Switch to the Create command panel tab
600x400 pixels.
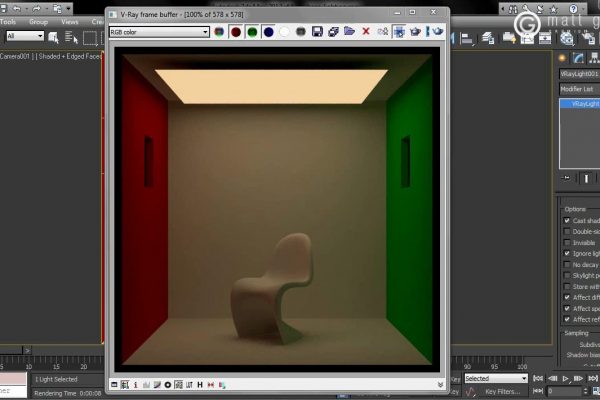pyautogui.click(x=562, y=58)
